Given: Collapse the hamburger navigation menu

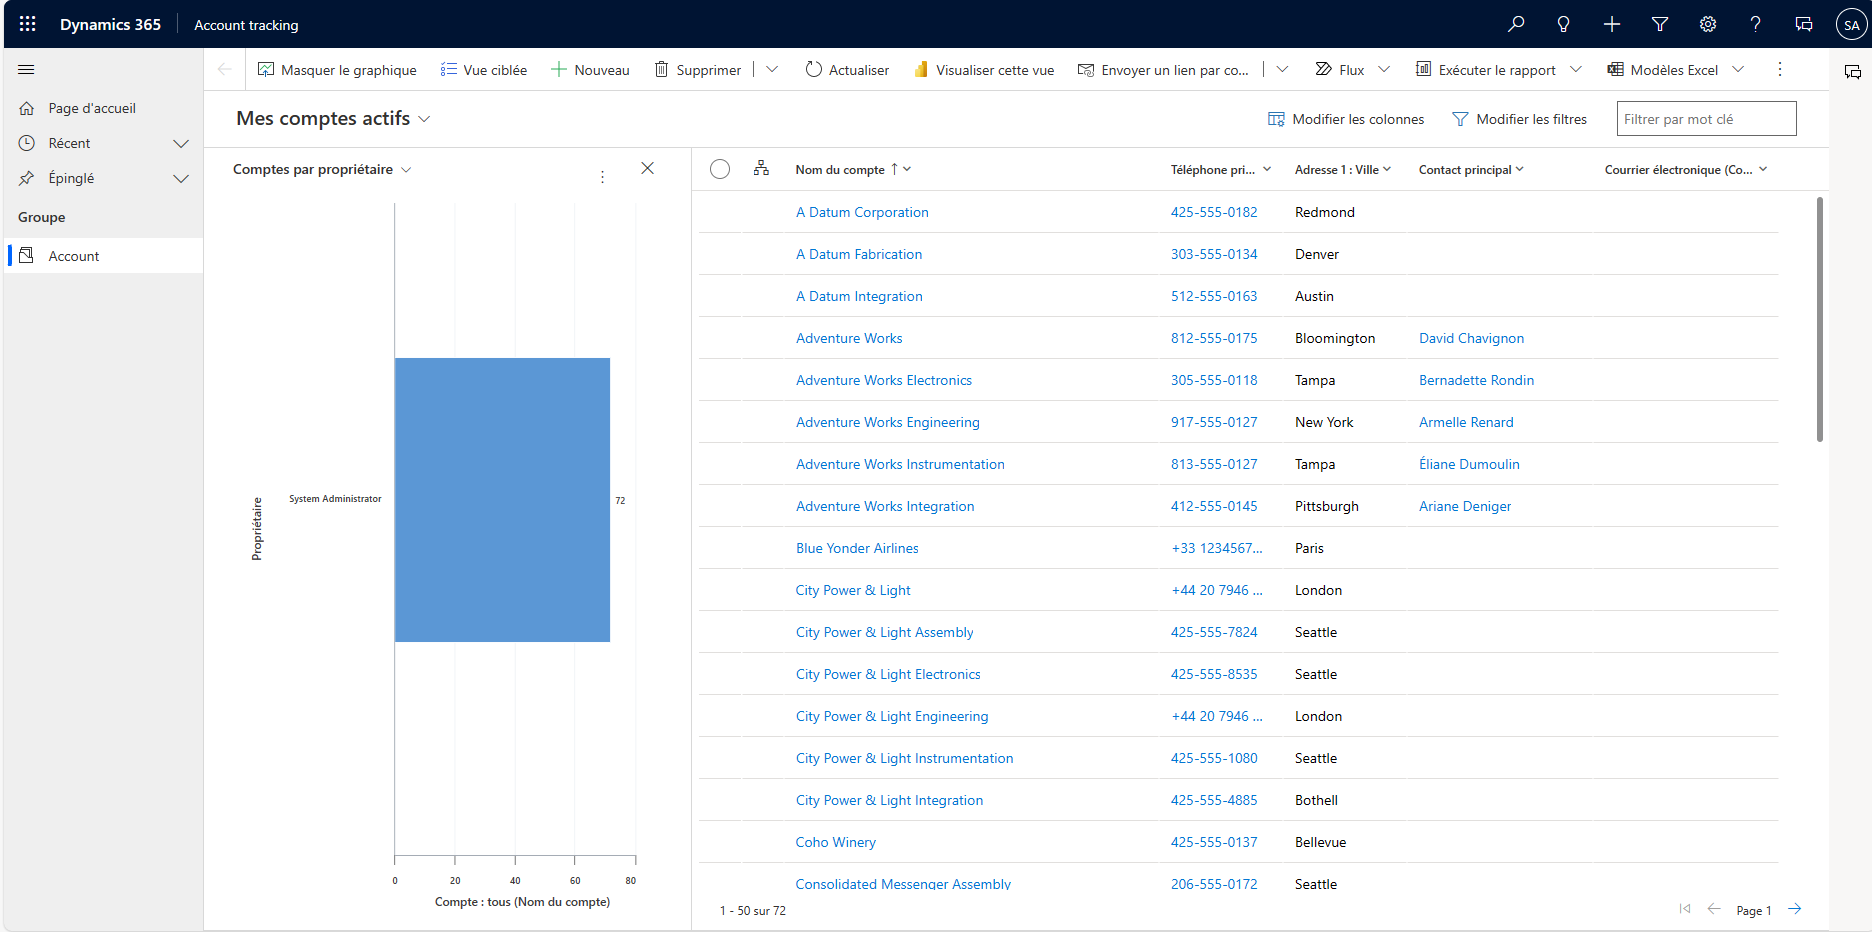Looking at the screenshot, I should (27, 70).
